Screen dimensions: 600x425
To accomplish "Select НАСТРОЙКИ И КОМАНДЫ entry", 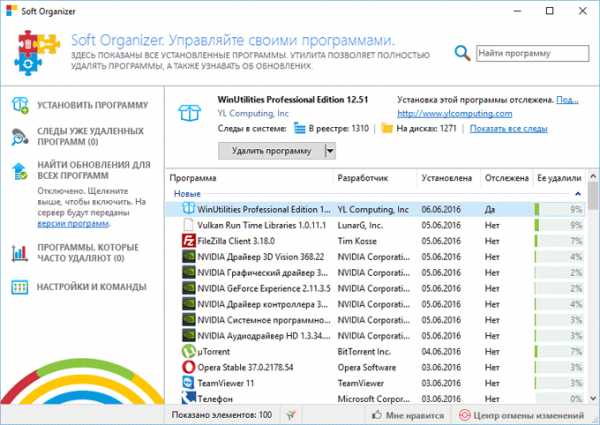I will click(x=91, y=287).
